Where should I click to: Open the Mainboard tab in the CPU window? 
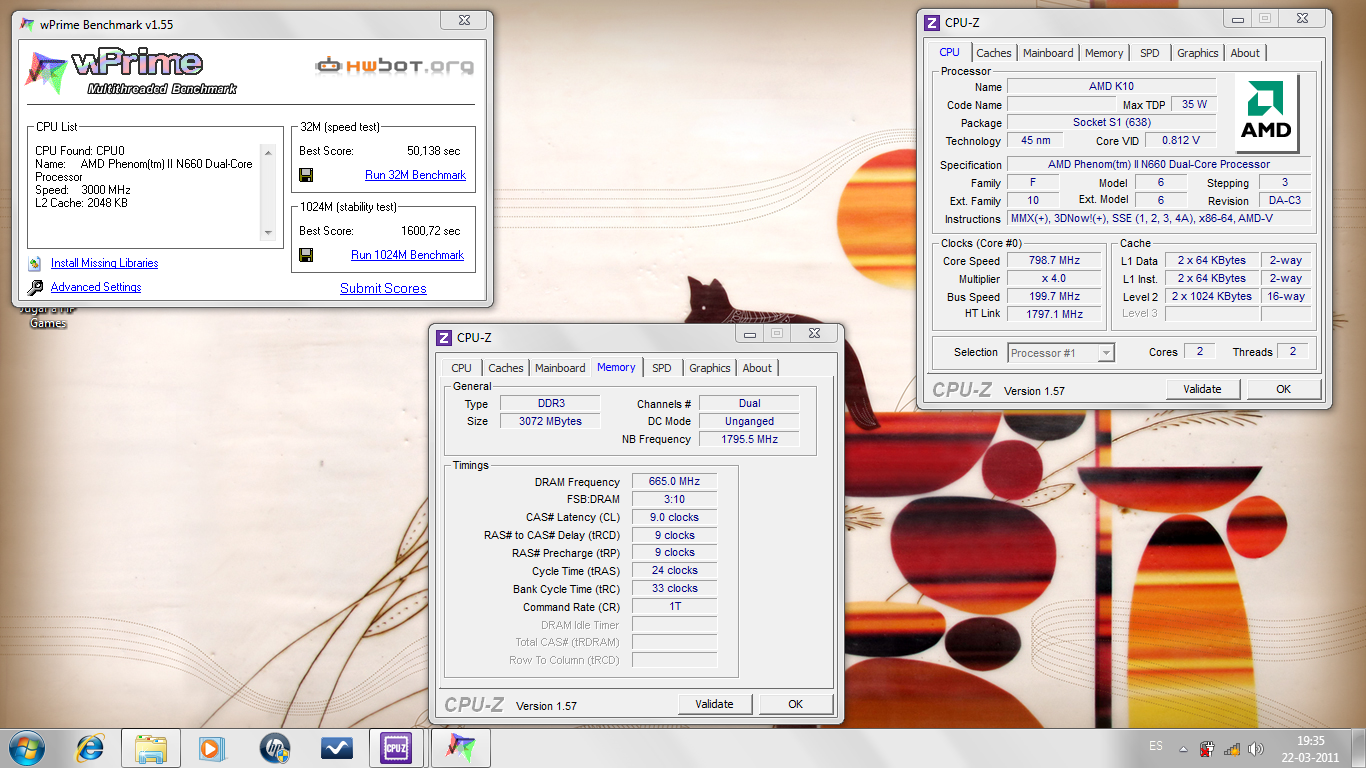coord(1048,53)
